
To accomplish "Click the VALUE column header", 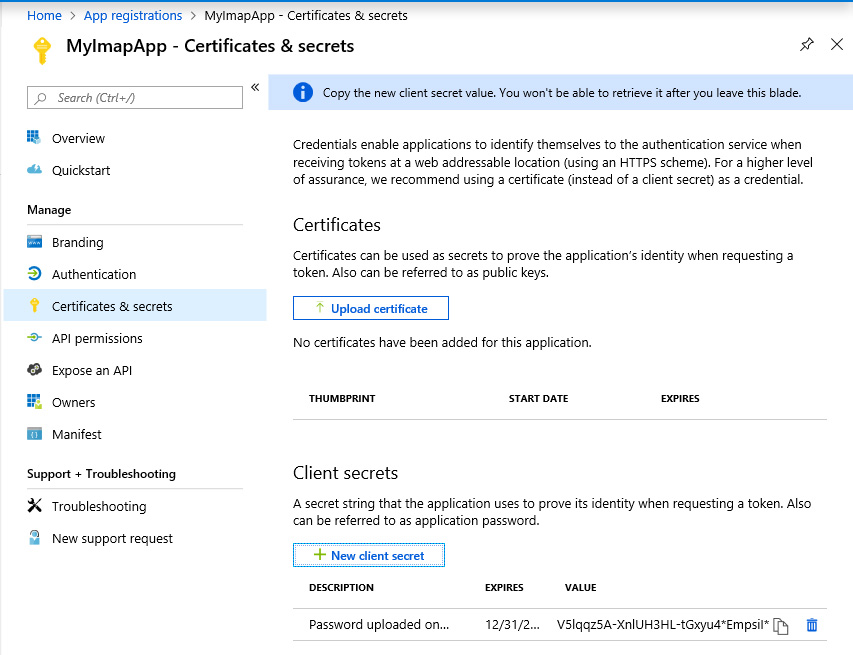I will pos(580,588).
